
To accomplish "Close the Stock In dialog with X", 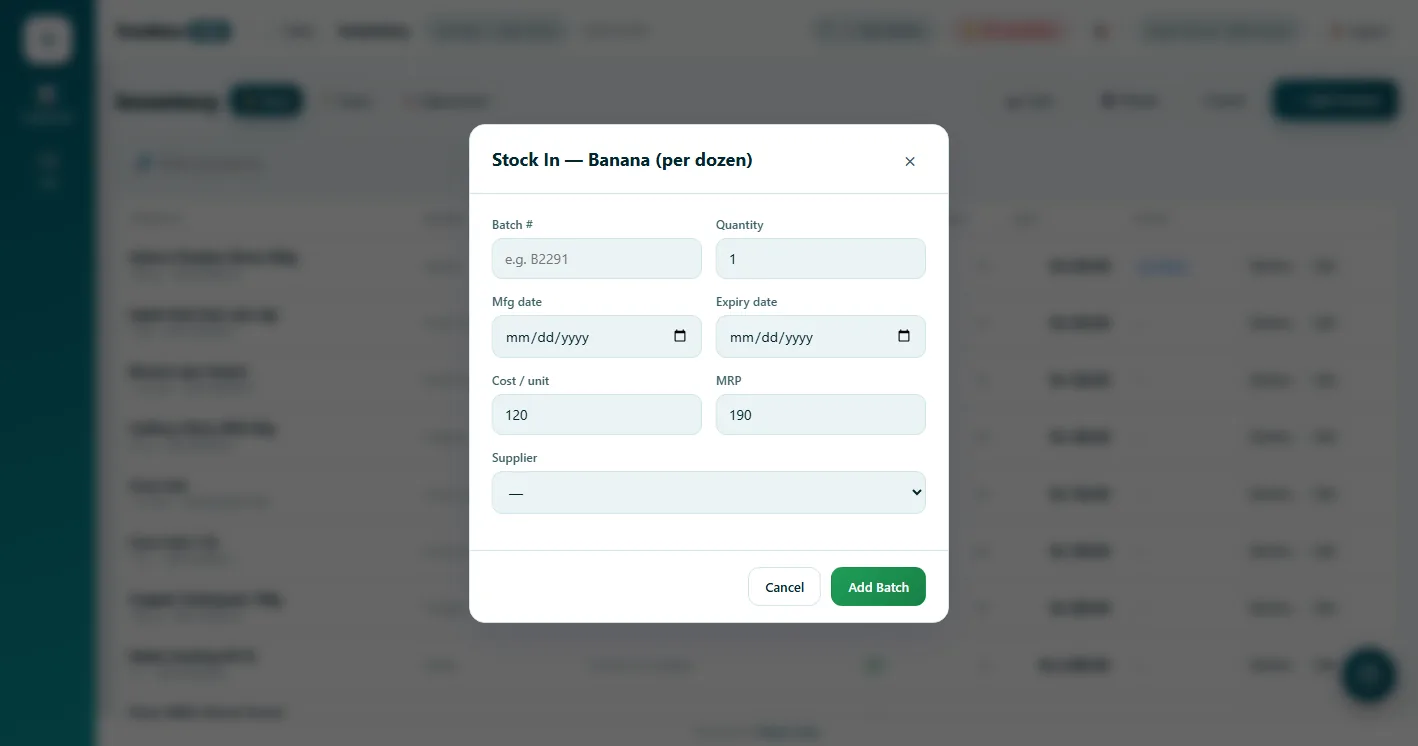I will pos(909,161).
